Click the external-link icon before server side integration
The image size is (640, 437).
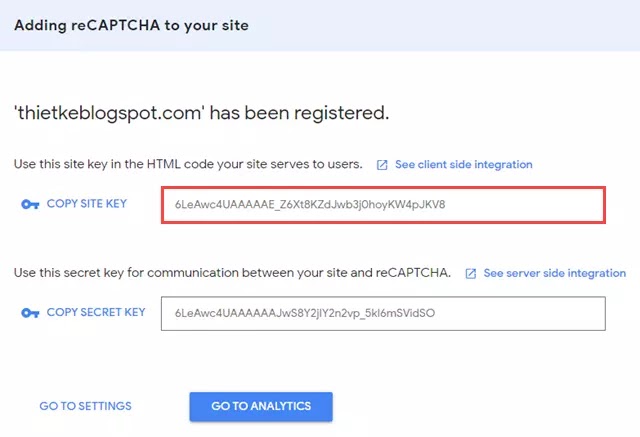point(471,273)
